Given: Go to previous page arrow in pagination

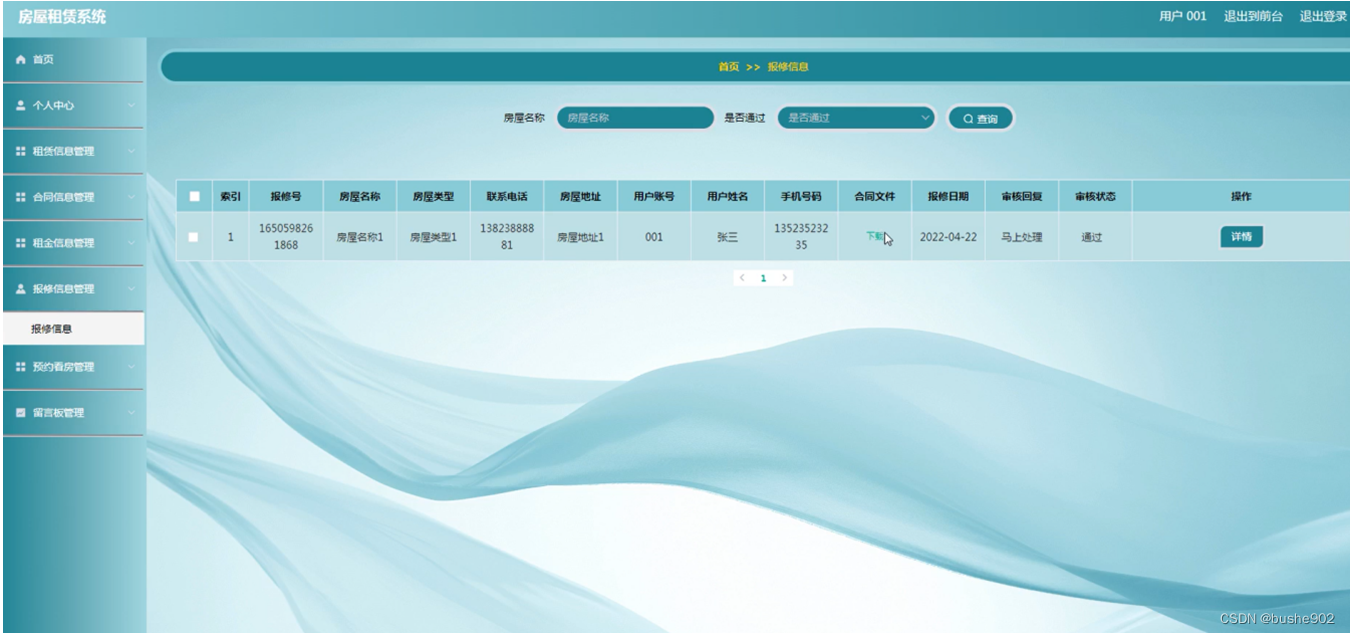Looking at the screenshot, I should click(x=742, y=278).
